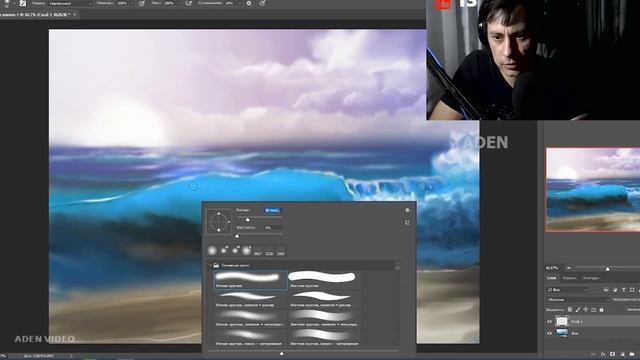
Task: Select fourth recent brush thumbnail
Action: click(x=247, y=250)
